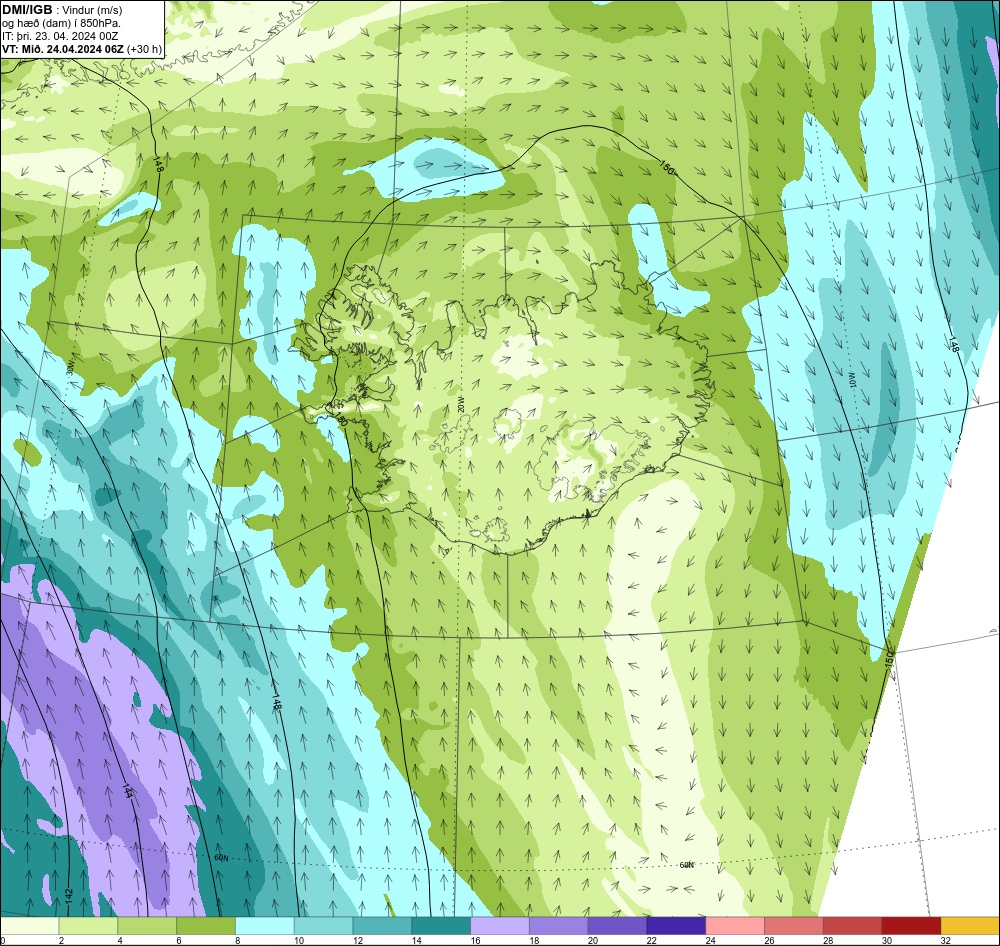
Task: Click the 22–24 m/s dark indigo legend swatch
Action: pyautogui.click(x=676, y=926)
